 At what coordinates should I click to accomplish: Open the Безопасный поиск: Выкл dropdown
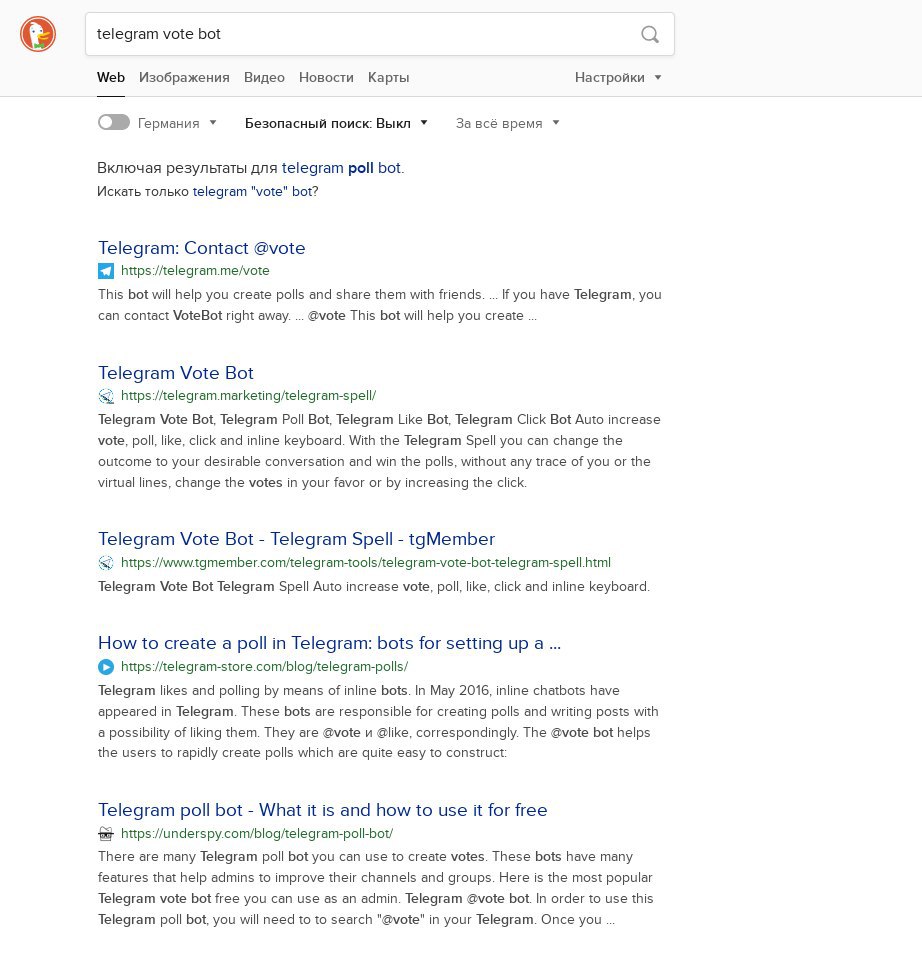coord(336,123)
